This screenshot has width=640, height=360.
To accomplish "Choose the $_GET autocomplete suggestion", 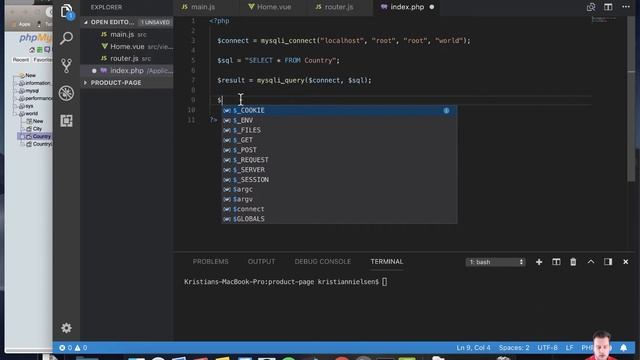I will [339, 140].
